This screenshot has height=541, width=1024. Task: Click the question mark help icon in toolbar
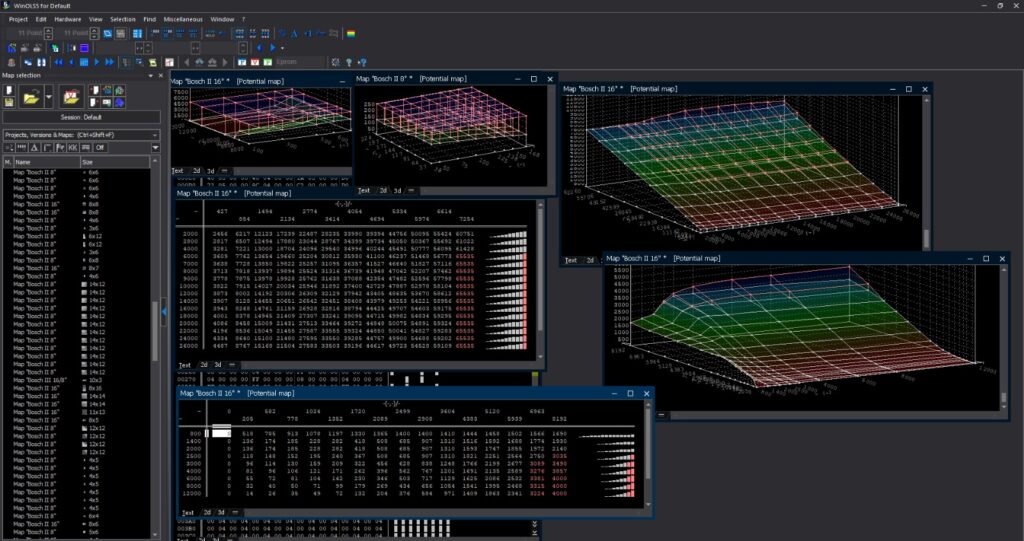(x=349, y=62)
